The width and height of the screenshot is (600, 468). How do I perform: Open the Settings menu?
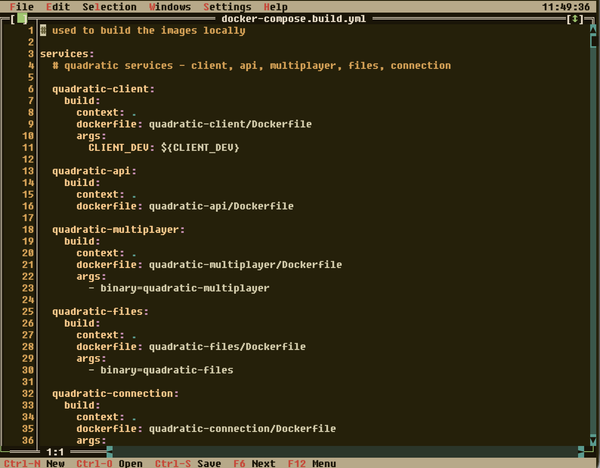(227, 7)
